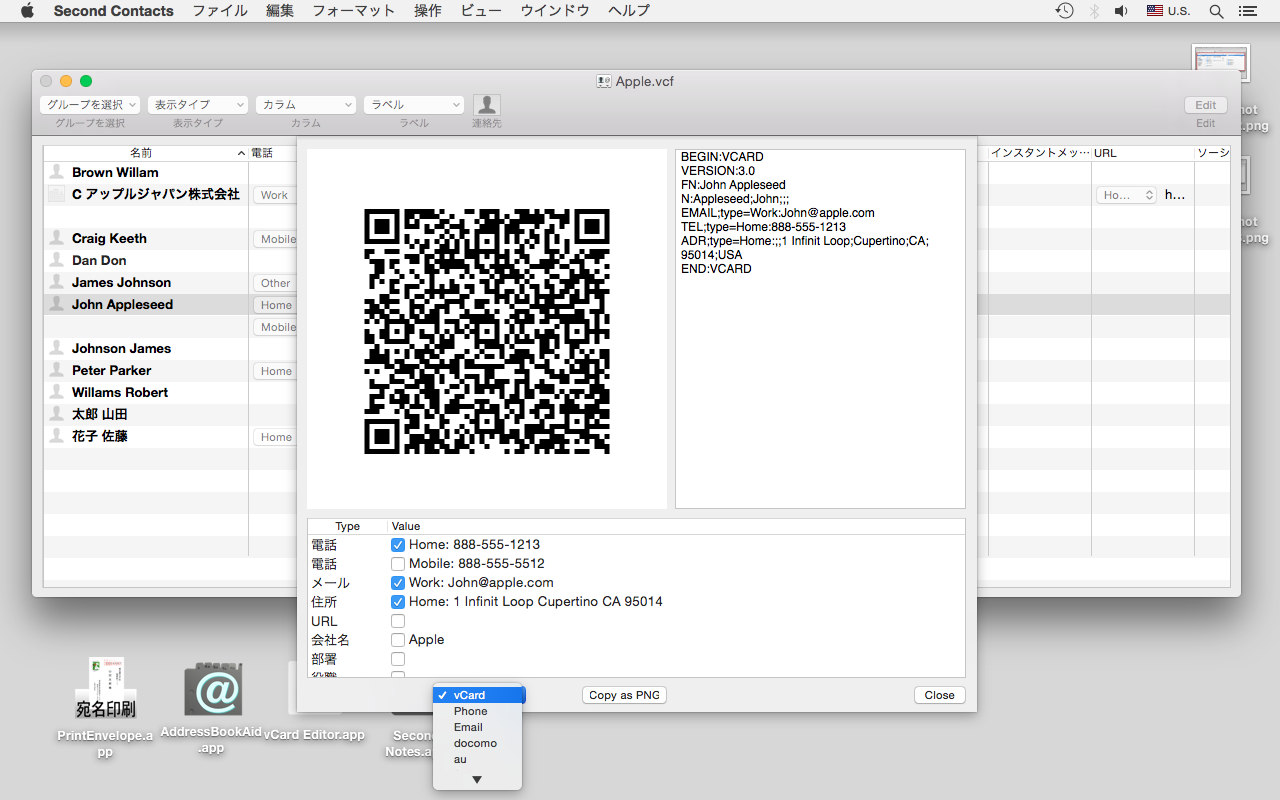This screenshot has height=800, width=1280.
Task: Open the ビュー menu
Action: [x=481, y=11]
